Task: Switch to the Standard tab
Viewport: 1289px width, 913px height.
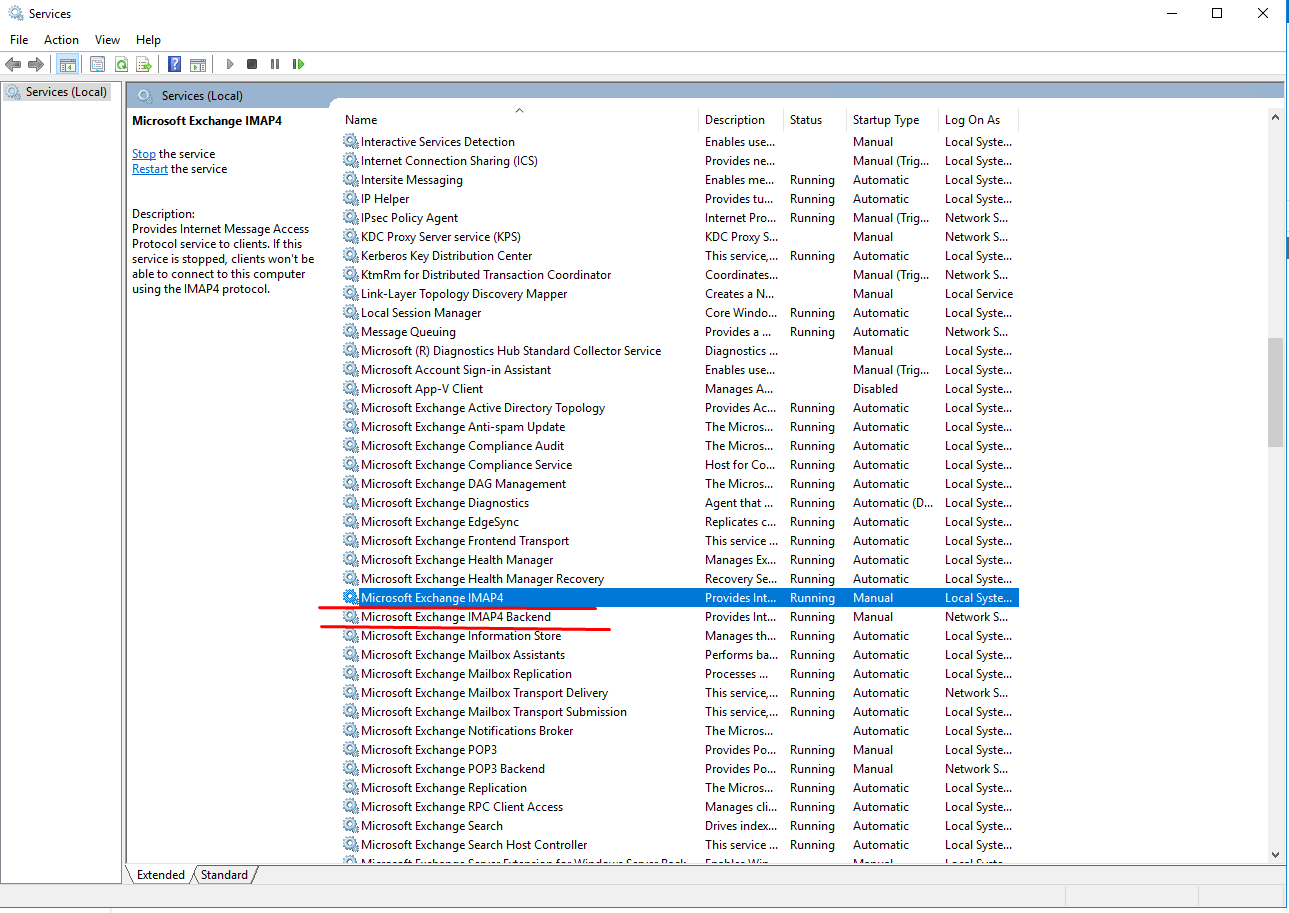Action: pos(223,874)
